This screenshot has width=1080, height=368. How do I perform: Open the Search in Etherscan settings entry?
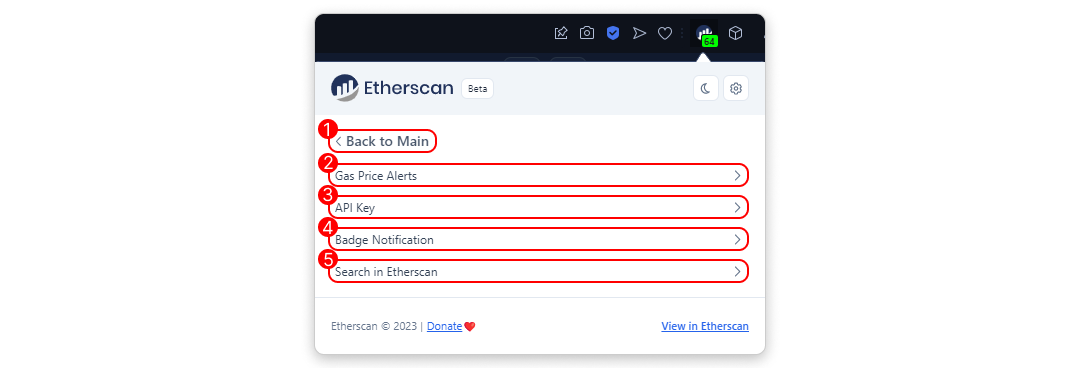(x=538, y=272)
